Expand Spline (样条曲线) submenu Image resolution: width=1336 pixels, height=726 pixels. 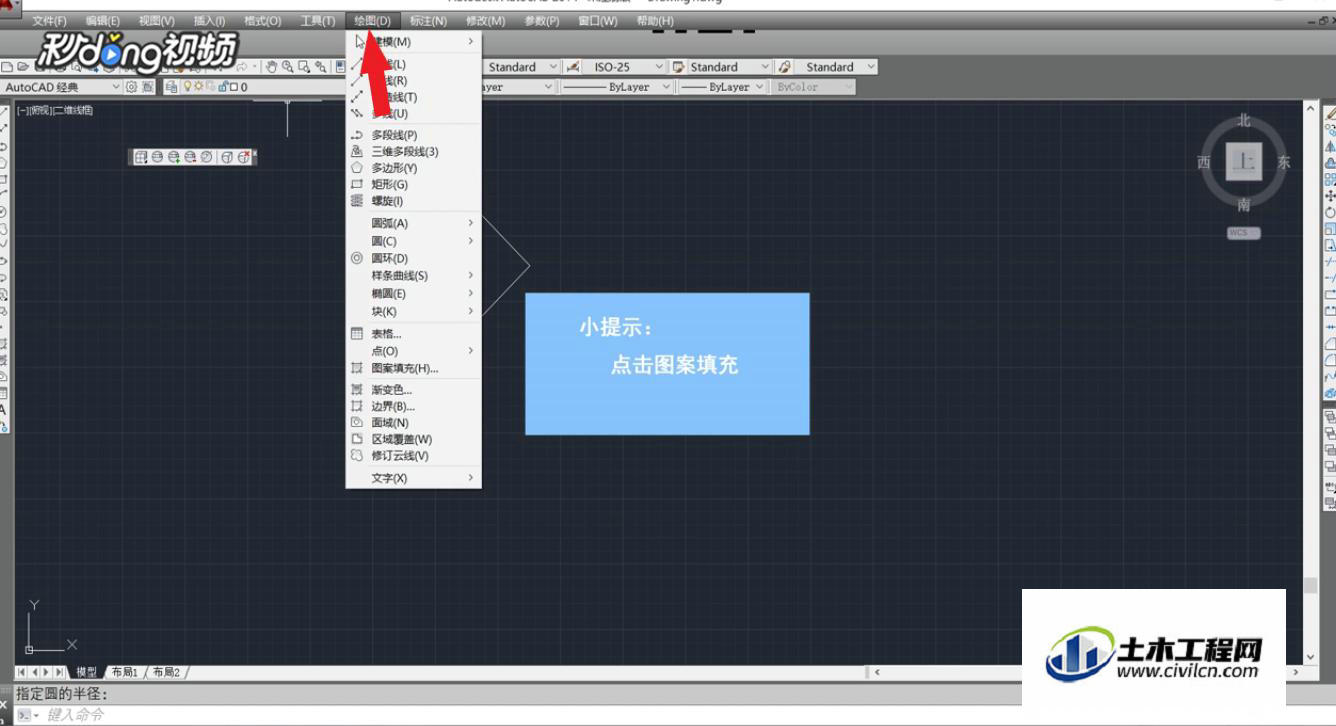(x=413, y=276)
